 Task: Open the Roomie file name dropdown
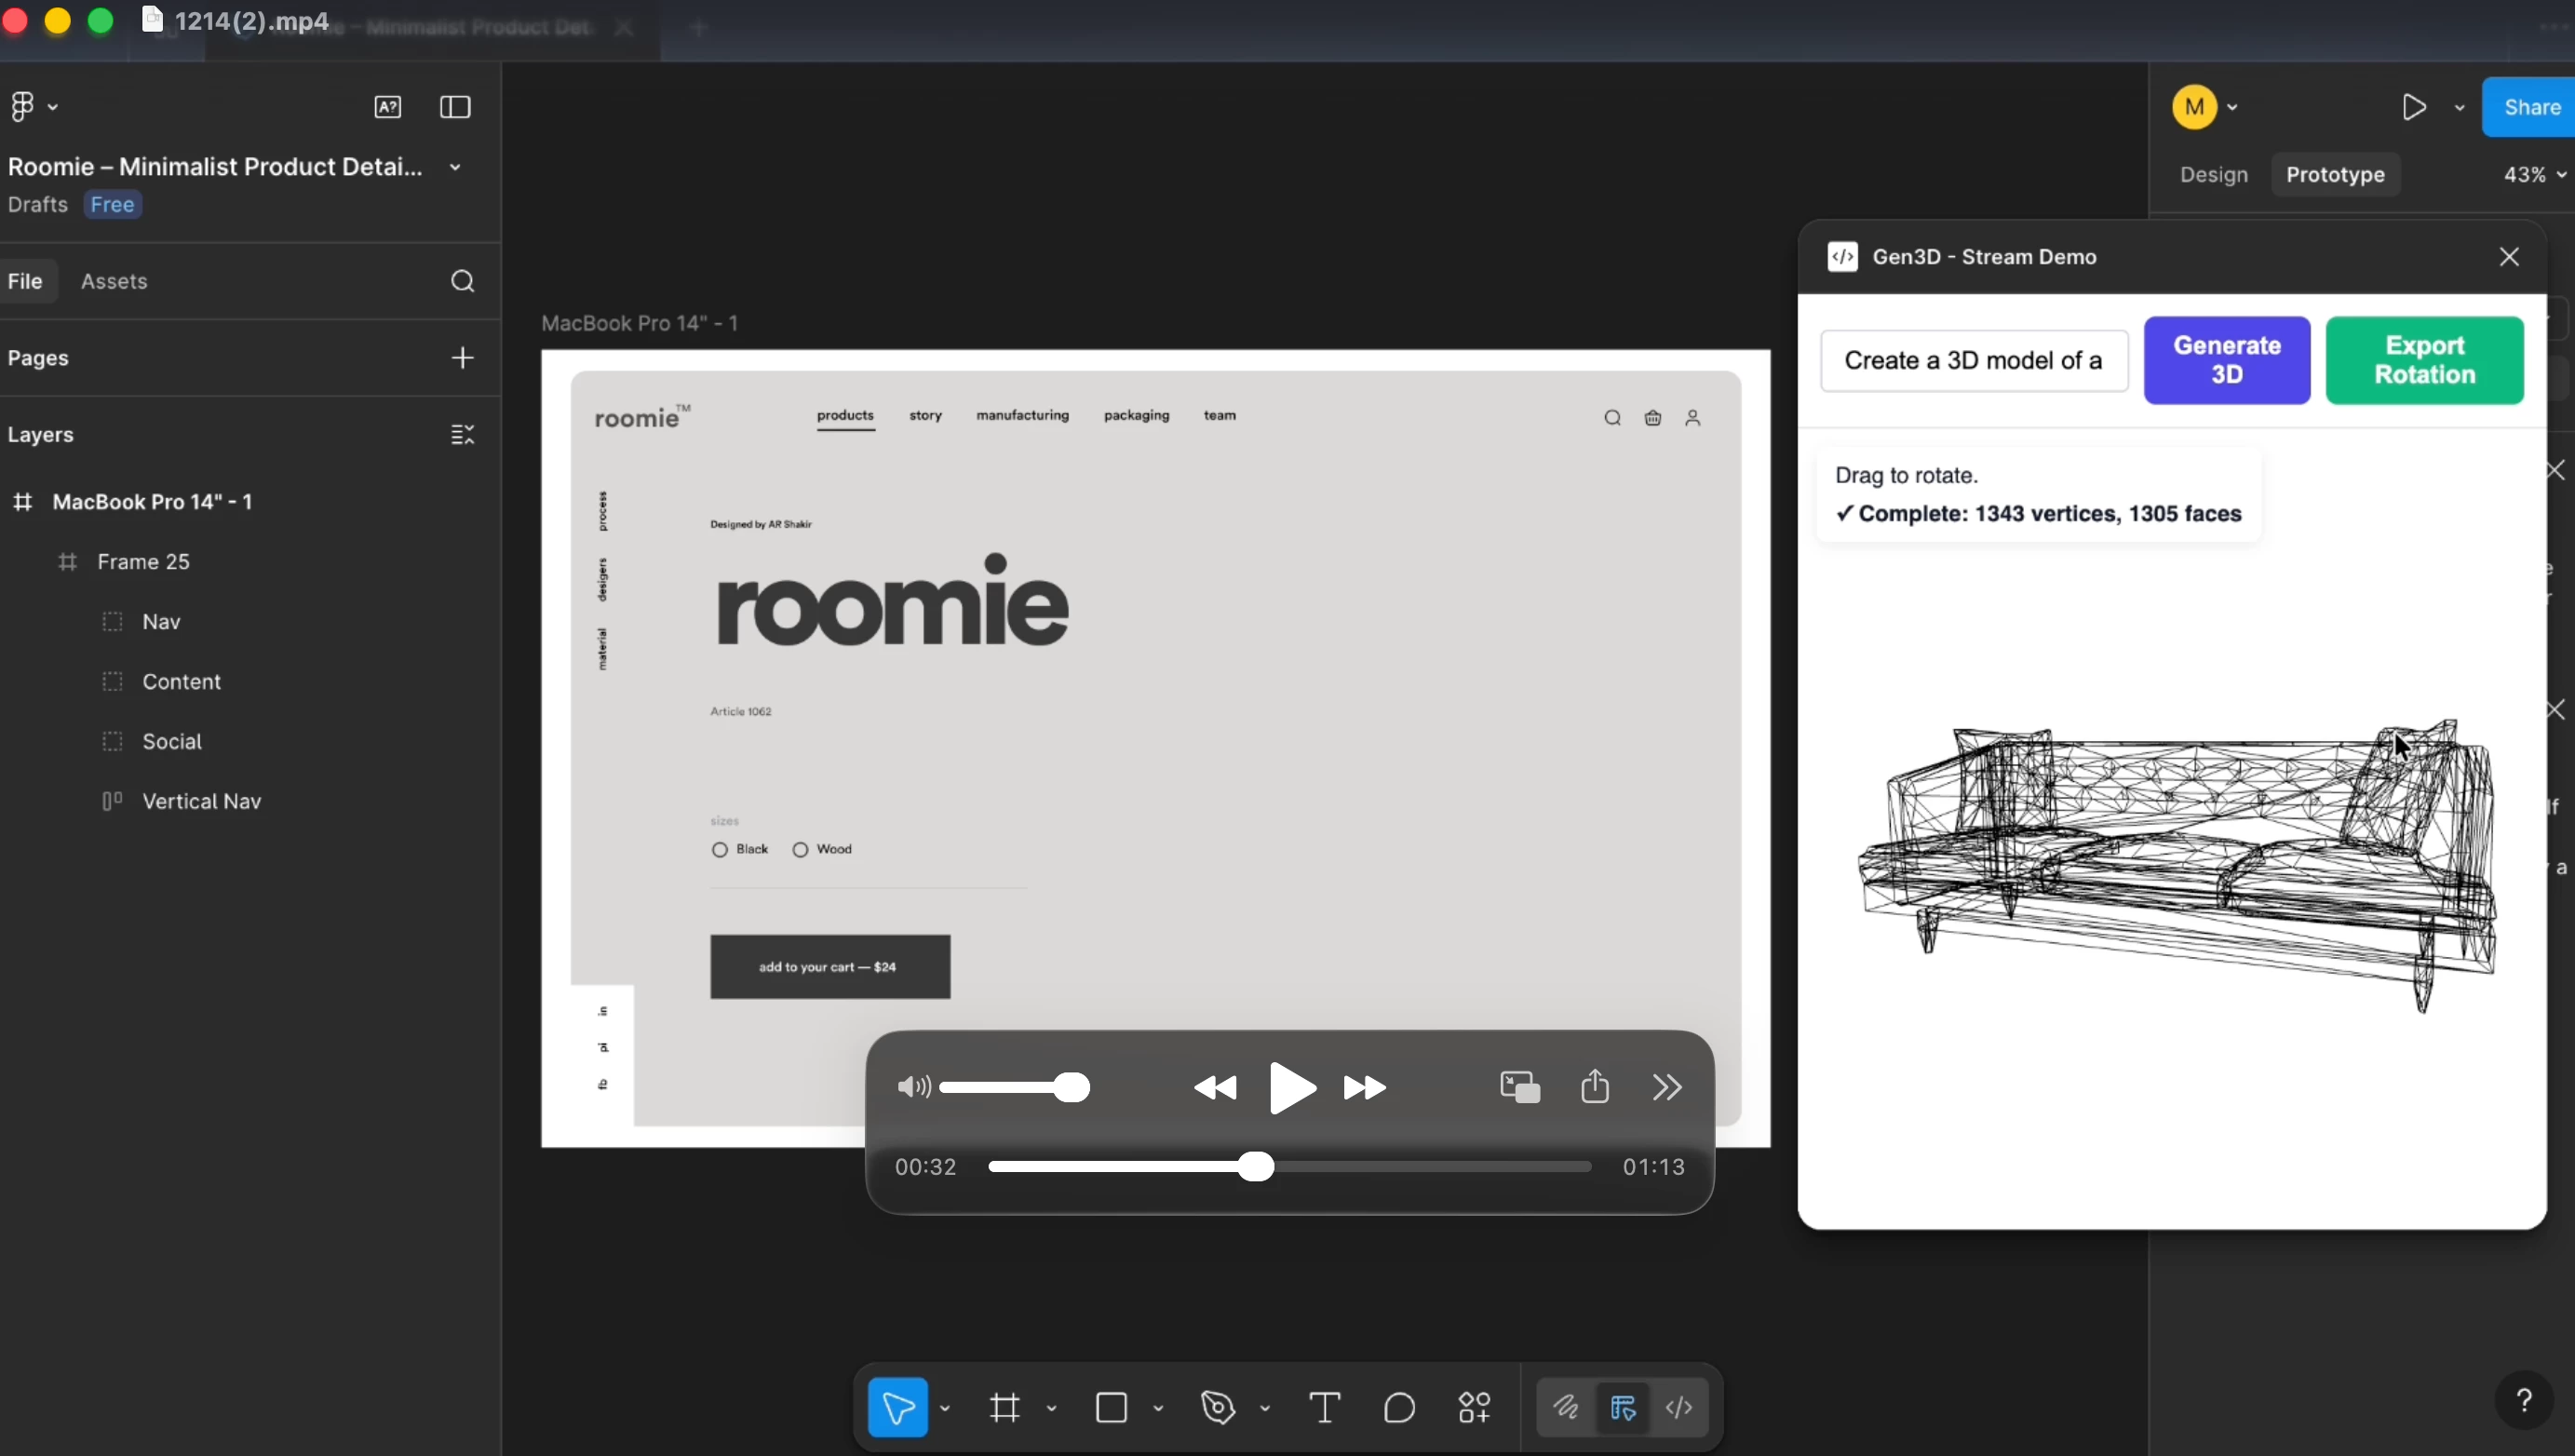(455, 167)
